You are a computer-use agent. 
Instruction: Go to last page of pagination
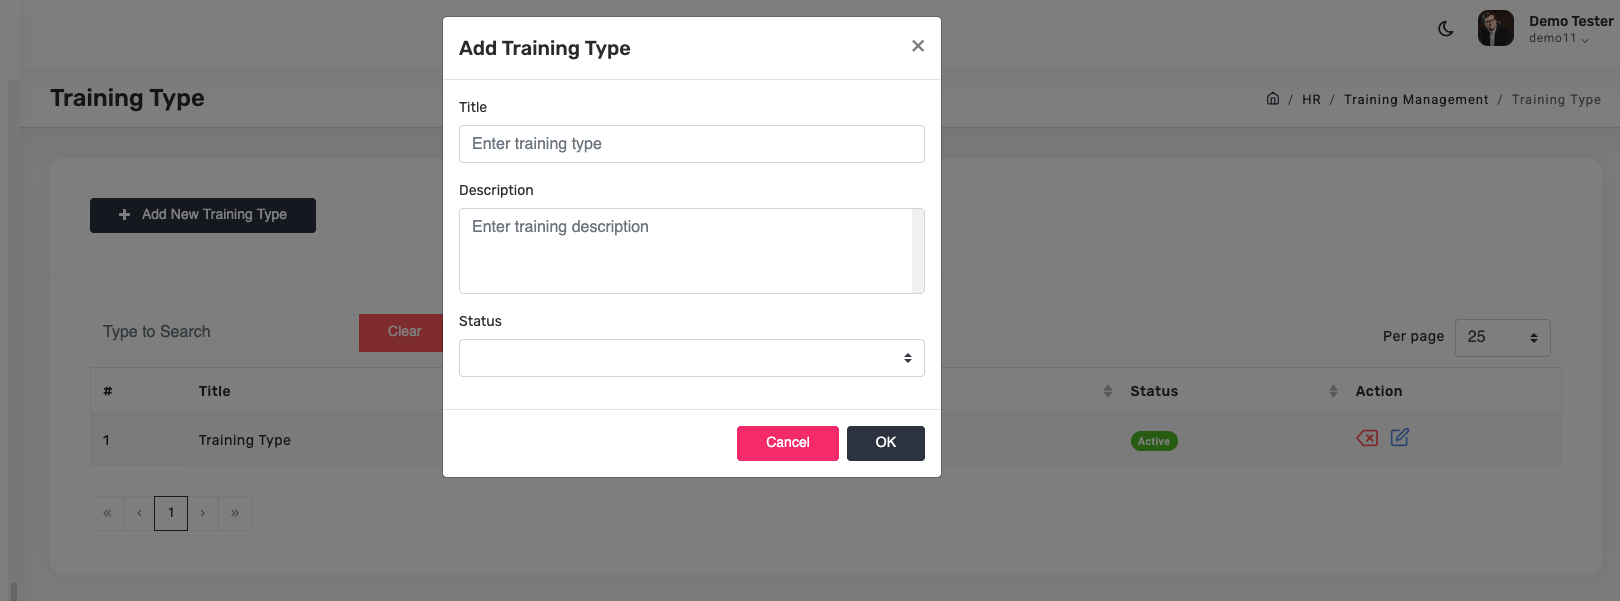[235, 513]
